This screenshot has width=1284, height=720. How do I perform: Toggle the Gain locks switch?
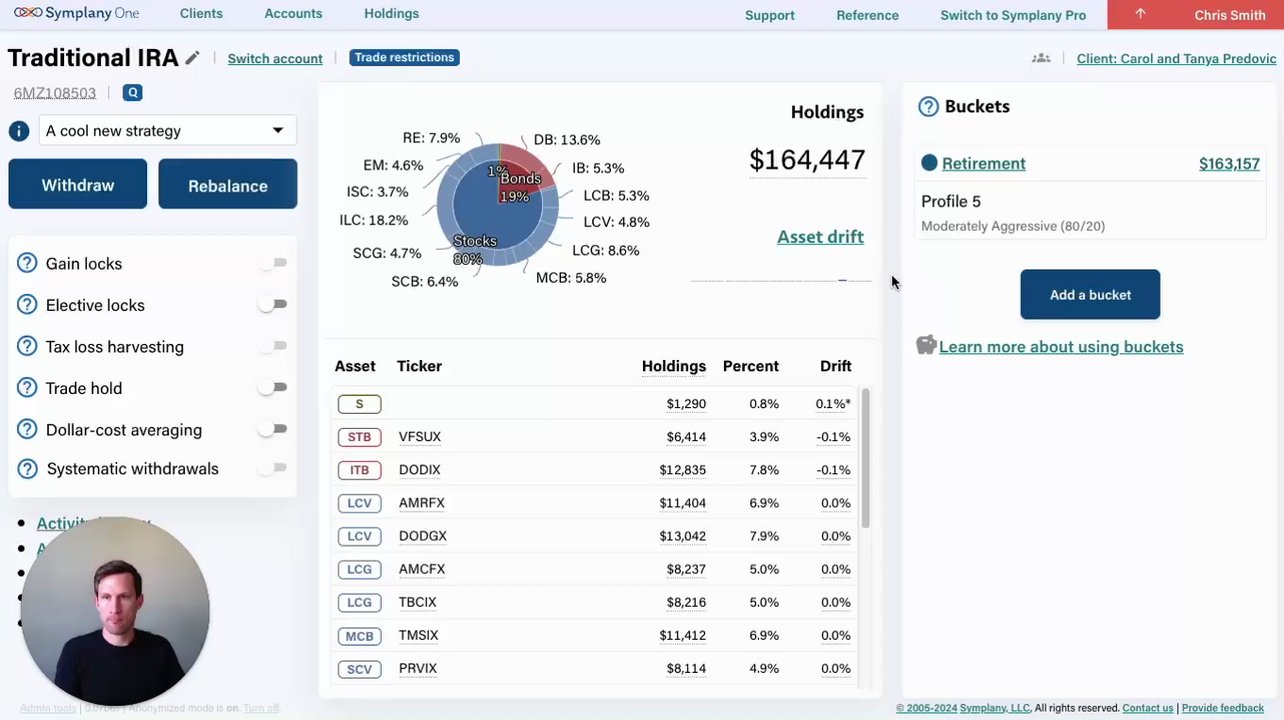click(272, 263)
